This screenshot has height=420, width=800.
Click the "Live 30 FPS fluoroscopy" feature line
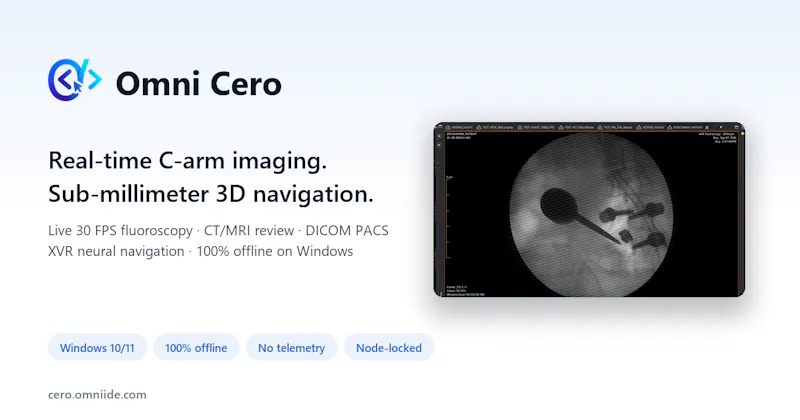120,231
